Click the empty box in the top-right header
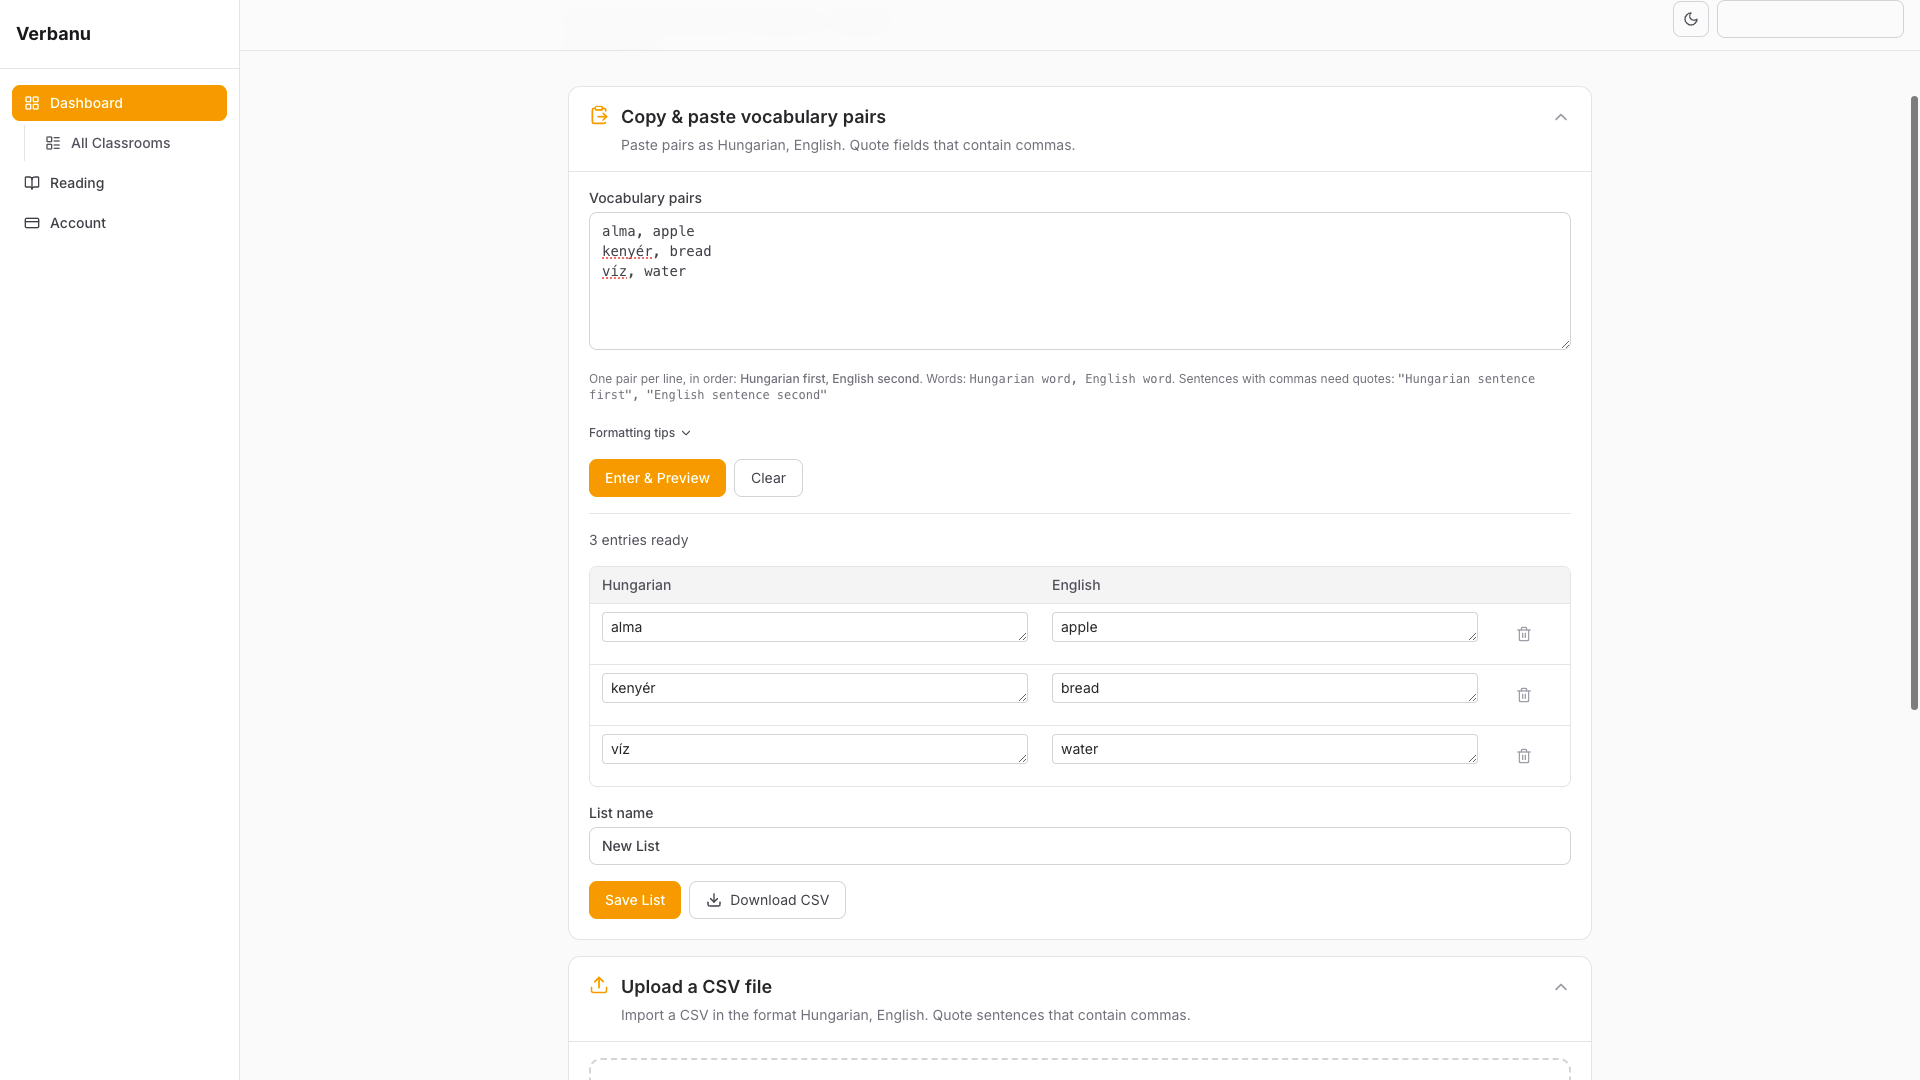The image size is (1920, 1080). 1810,19
